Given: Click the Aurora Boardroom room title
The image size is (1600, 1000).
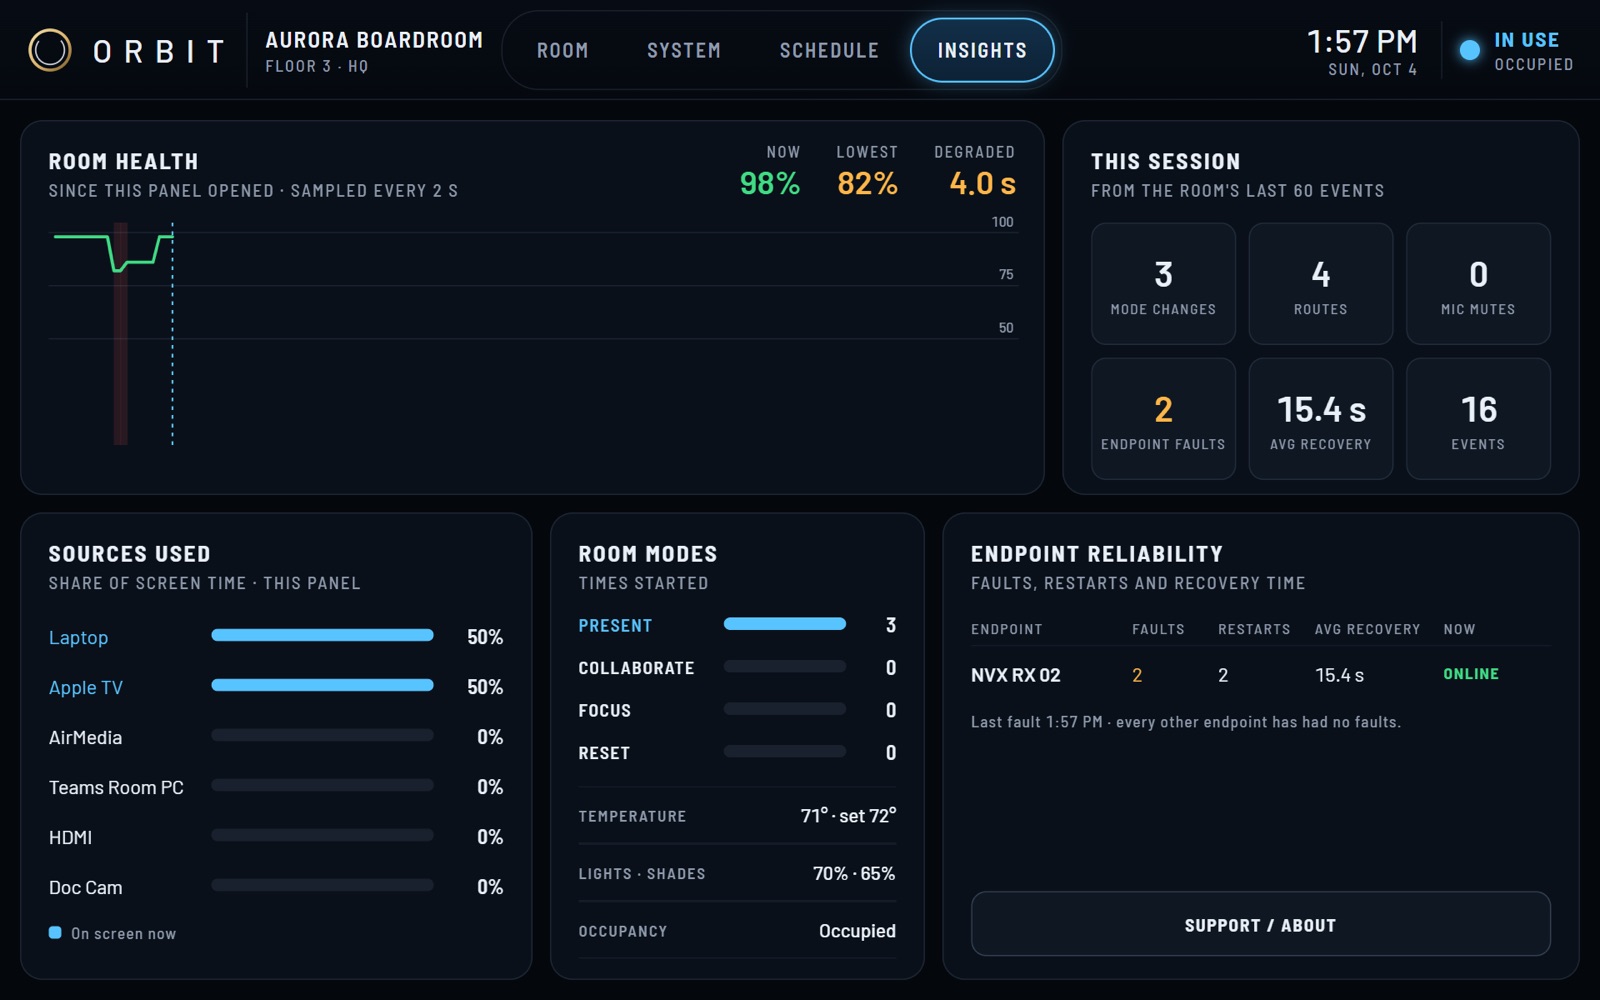Looking at the screenshot, I should 374,40.
